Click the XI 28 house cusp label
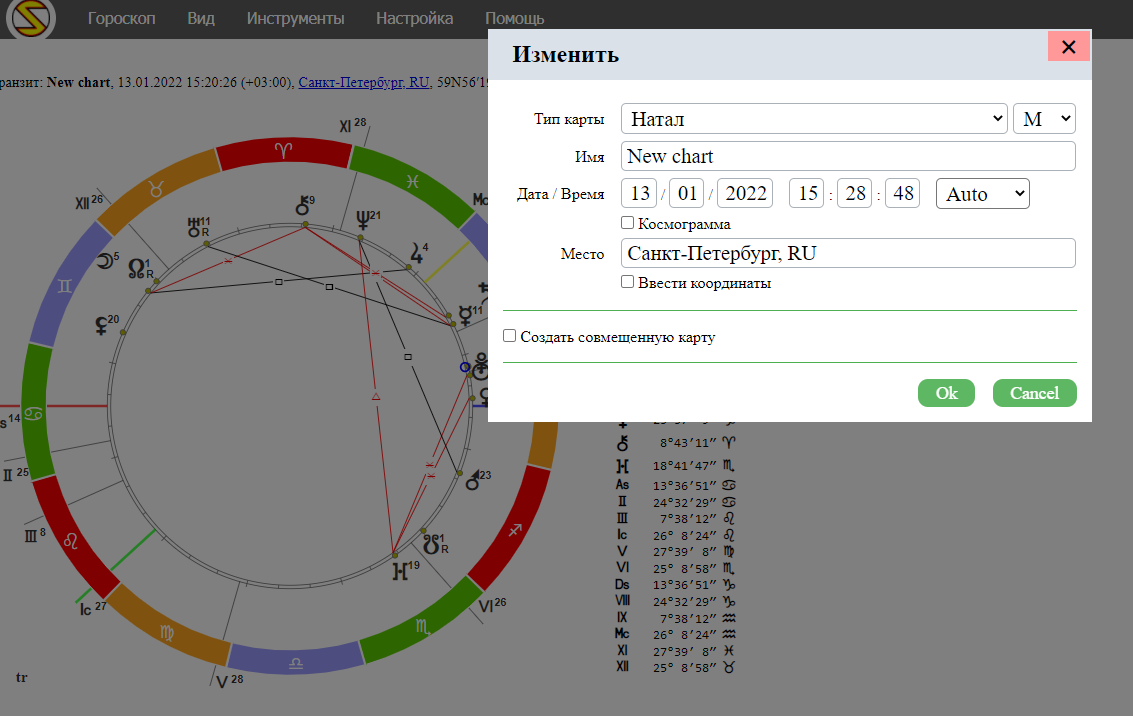Viewport: 1133px width, 716px height. (x=353, y=126)
